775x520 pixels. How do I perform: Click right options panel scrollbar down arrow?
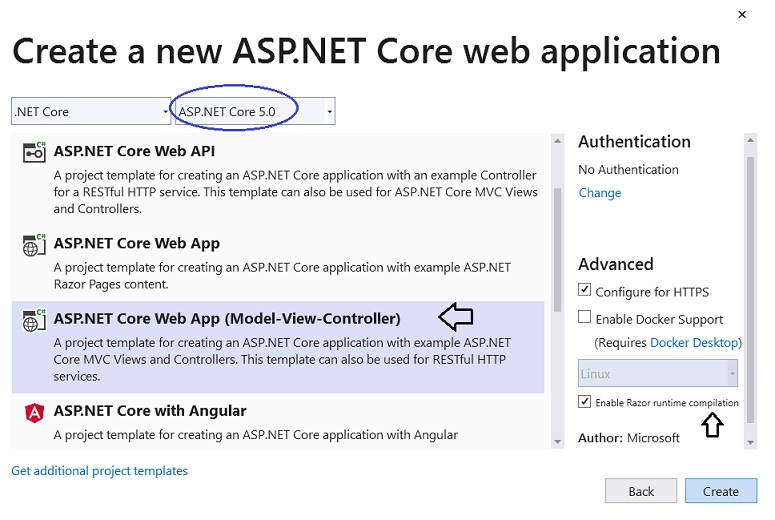(750, 442)
